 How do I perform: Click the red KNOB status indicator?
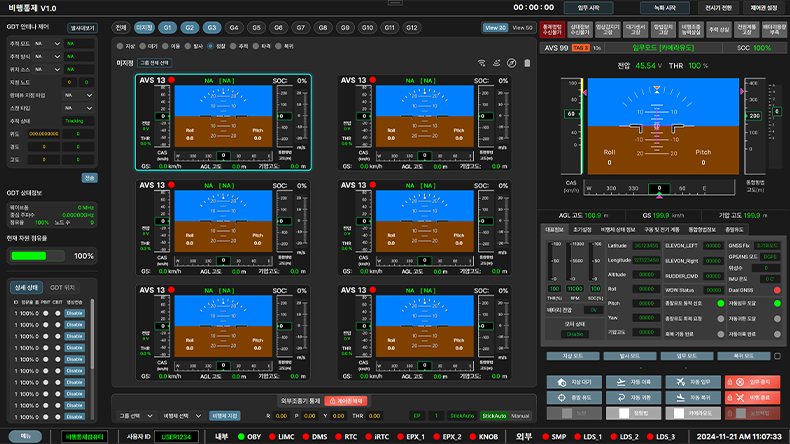pos(475,436)
